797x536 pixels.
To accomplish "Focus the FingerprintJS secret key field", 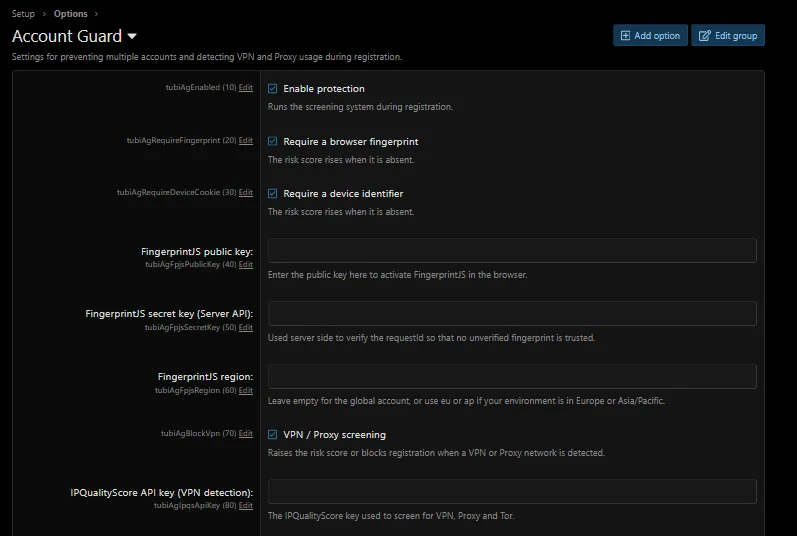I will coord(512,313).
